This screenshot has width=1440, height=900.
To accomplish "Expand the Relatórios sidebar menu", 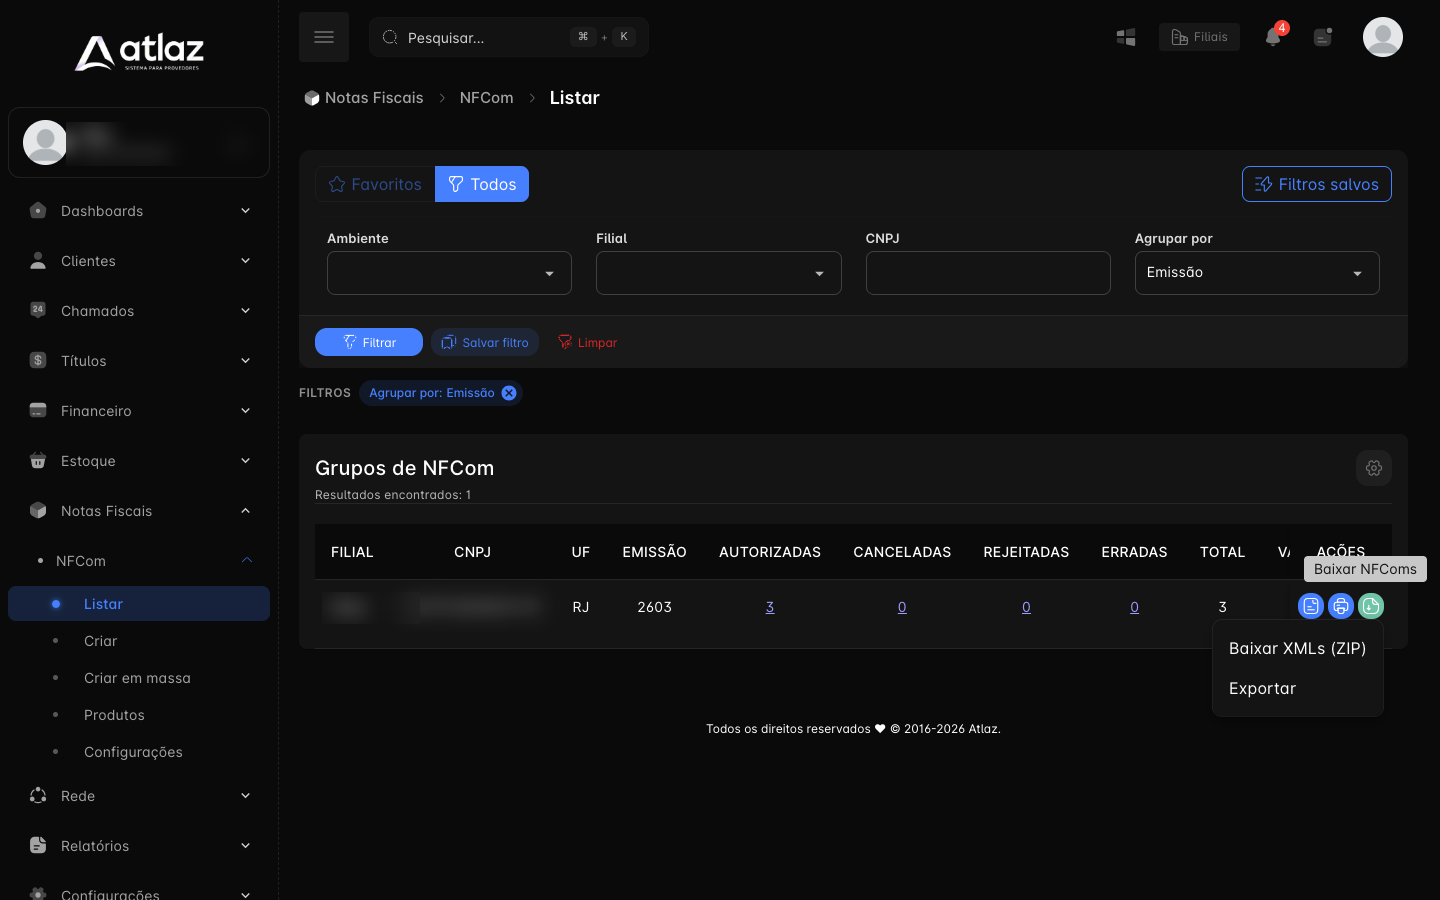I will point(139,846).
